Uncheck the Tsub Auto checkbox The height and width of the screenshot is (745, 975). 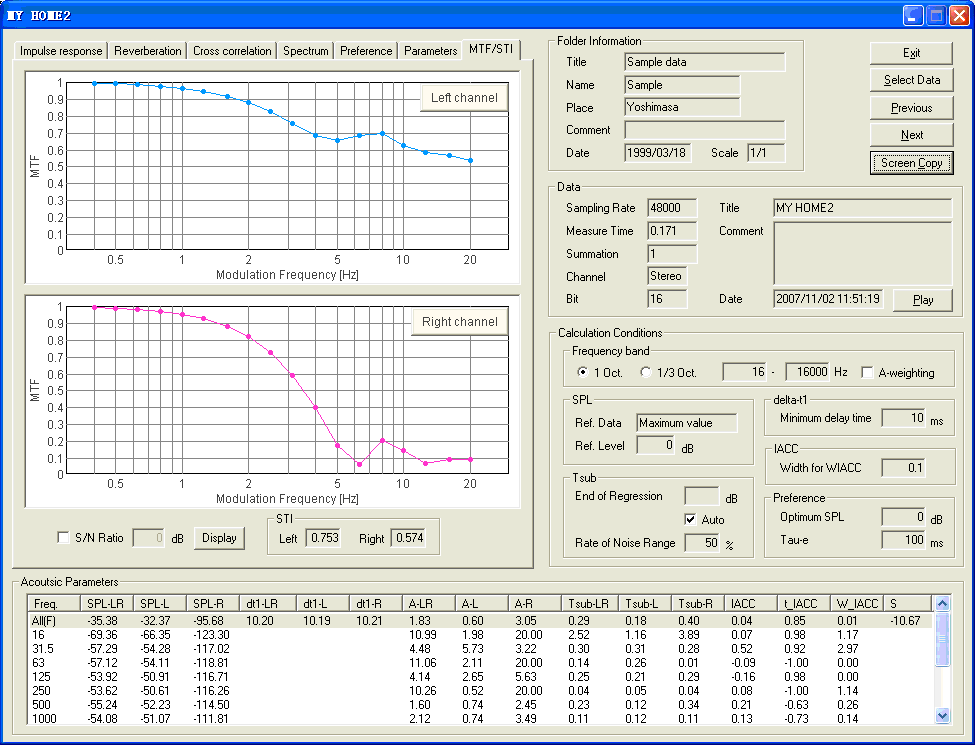tap(690, 519)
